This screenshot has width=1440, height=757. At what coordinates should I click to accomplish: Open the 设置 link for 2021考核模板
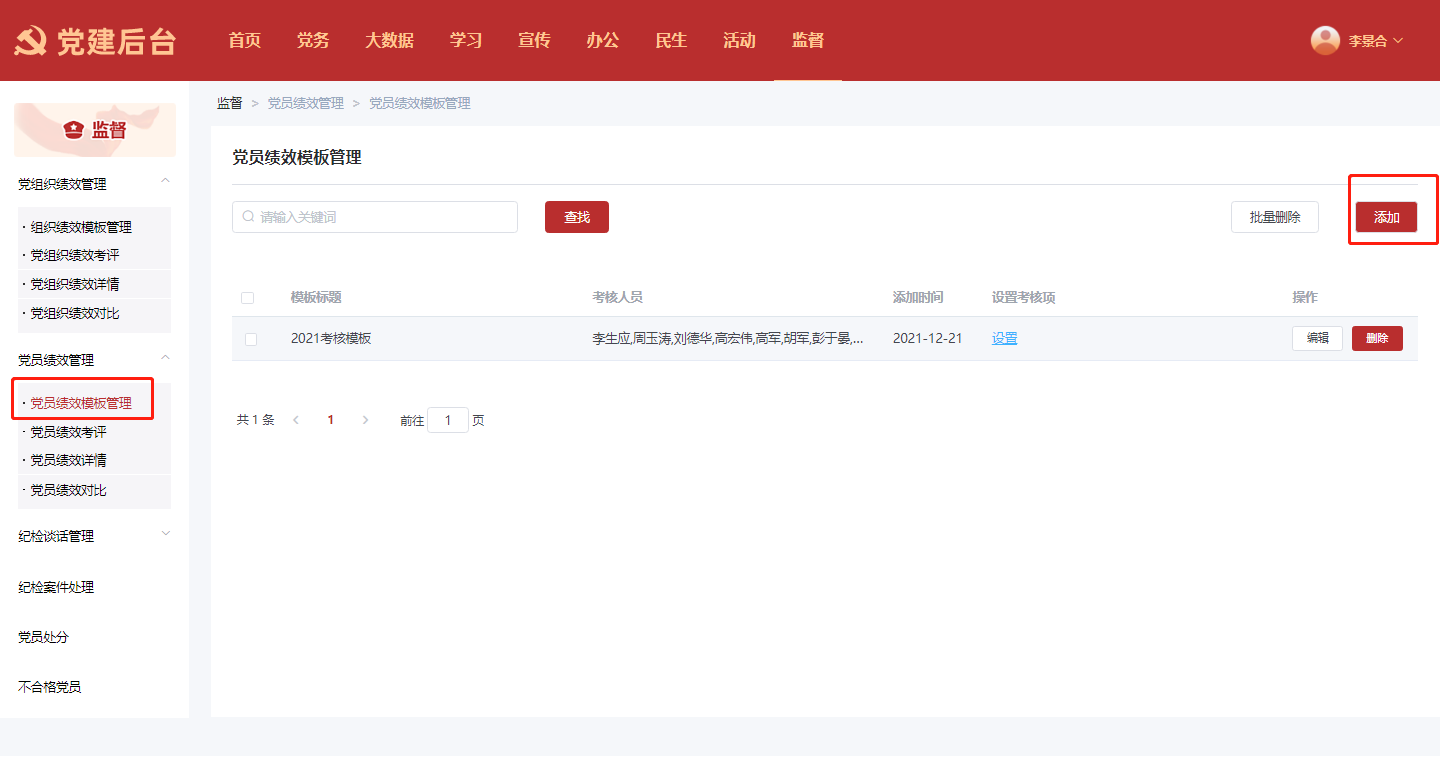pos(1004,339)
